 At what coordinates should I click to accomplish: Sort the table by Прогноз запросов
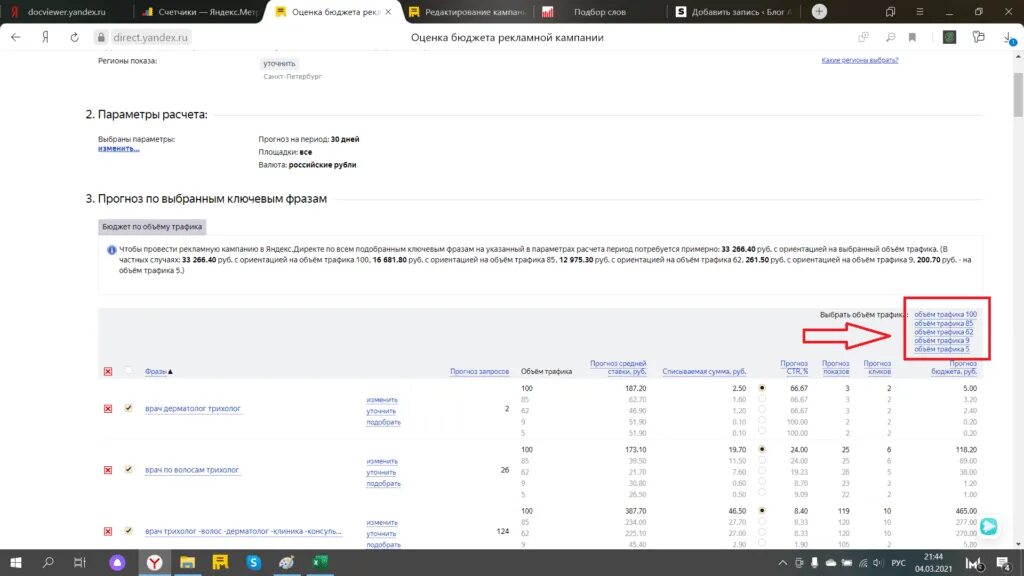(479, 372)
